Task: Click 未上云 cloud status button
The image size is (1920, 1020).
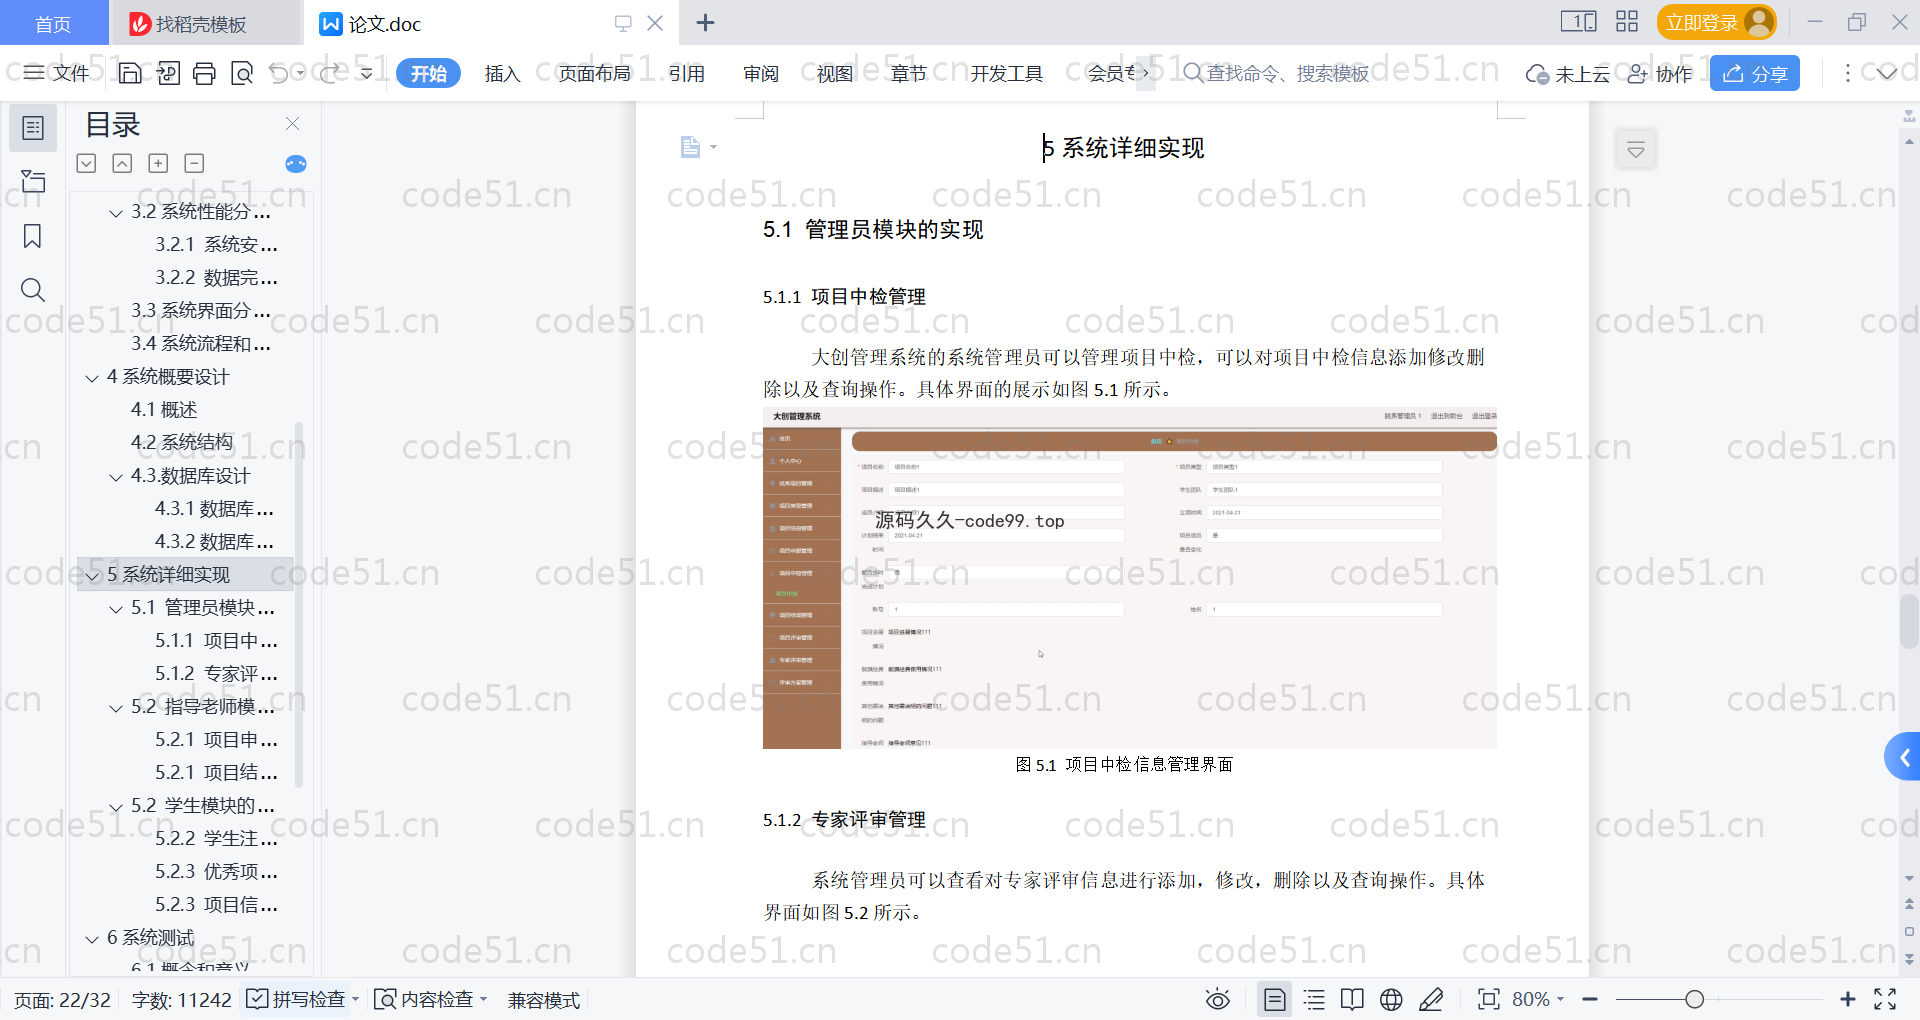Action: [x=1567, y=73]
